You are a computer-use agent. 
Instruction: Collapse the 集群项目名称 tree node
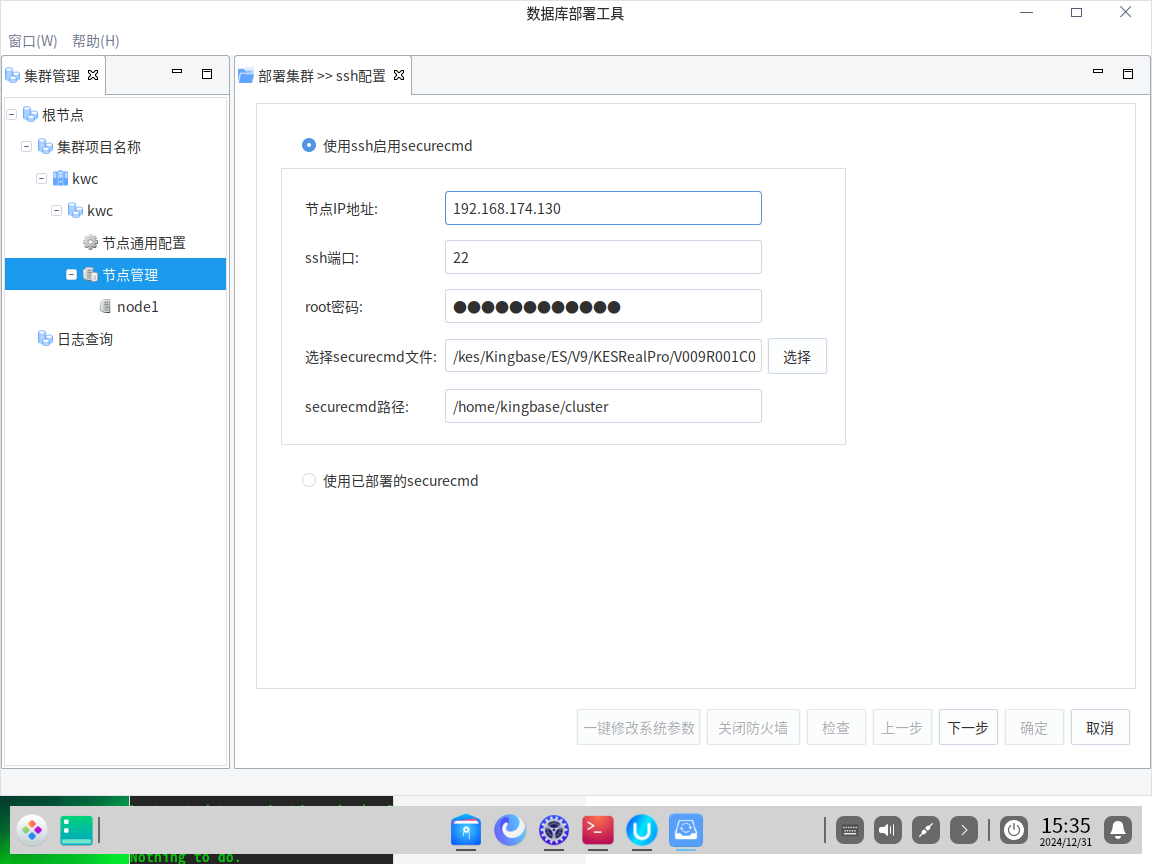point(27,147)
